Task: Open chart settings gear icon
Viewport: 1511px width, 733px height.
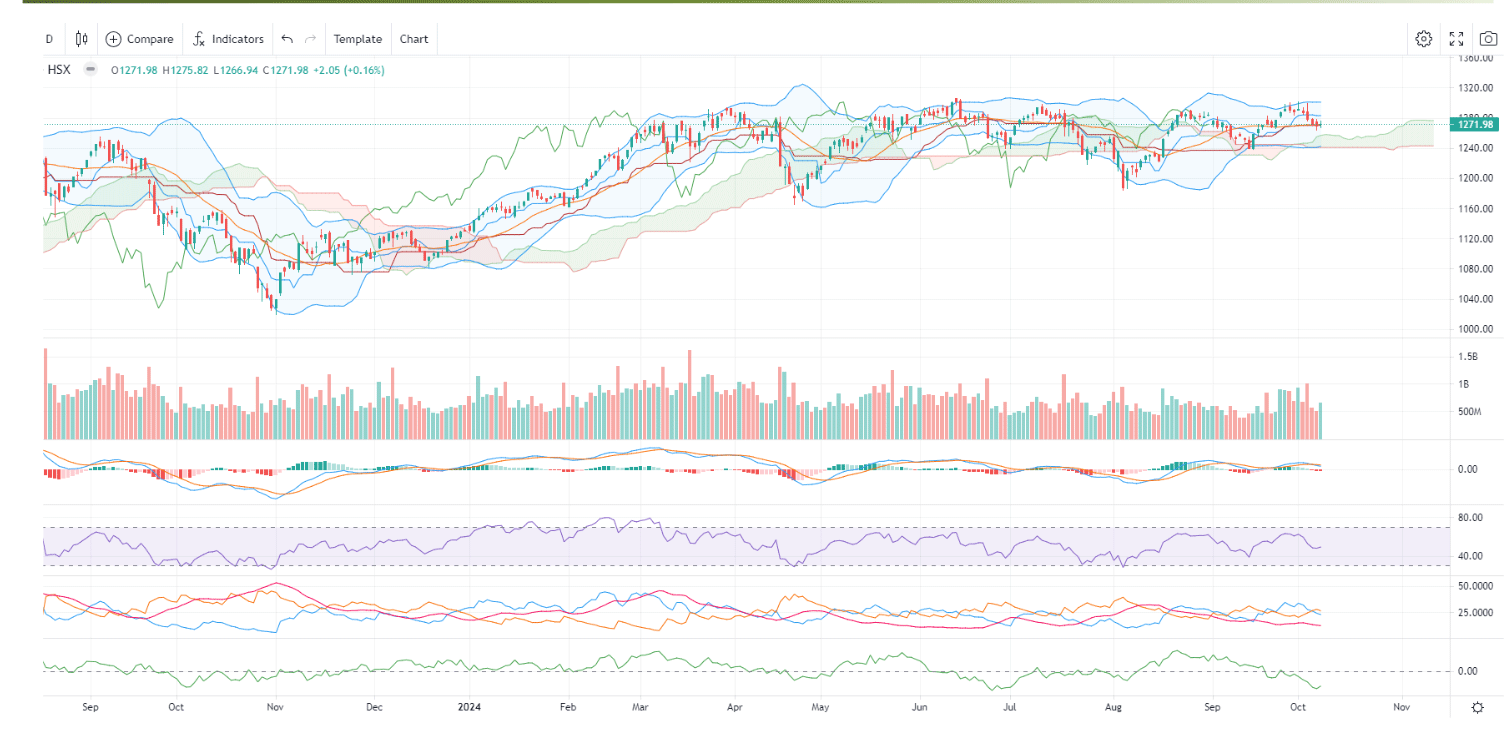Action: (x=1423, y=39)
